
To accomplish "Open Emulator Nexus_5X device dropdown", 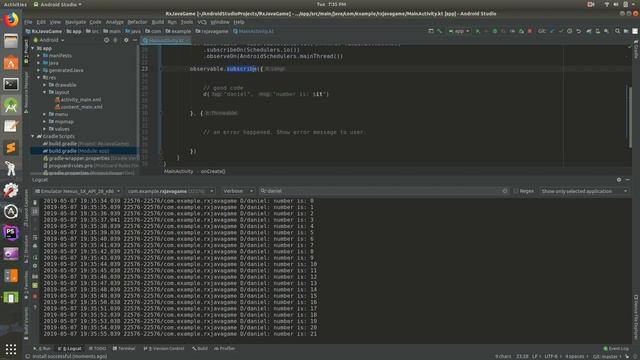I will pyautogui.click(x=78, y=191).
